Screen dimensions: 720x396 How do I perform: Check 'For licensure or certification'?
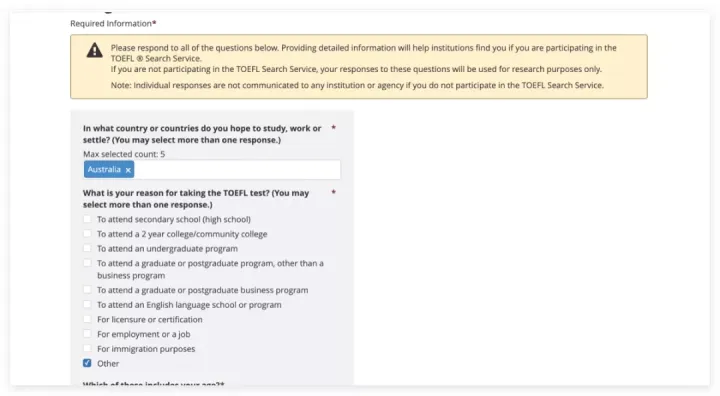[x=87, y=319]
